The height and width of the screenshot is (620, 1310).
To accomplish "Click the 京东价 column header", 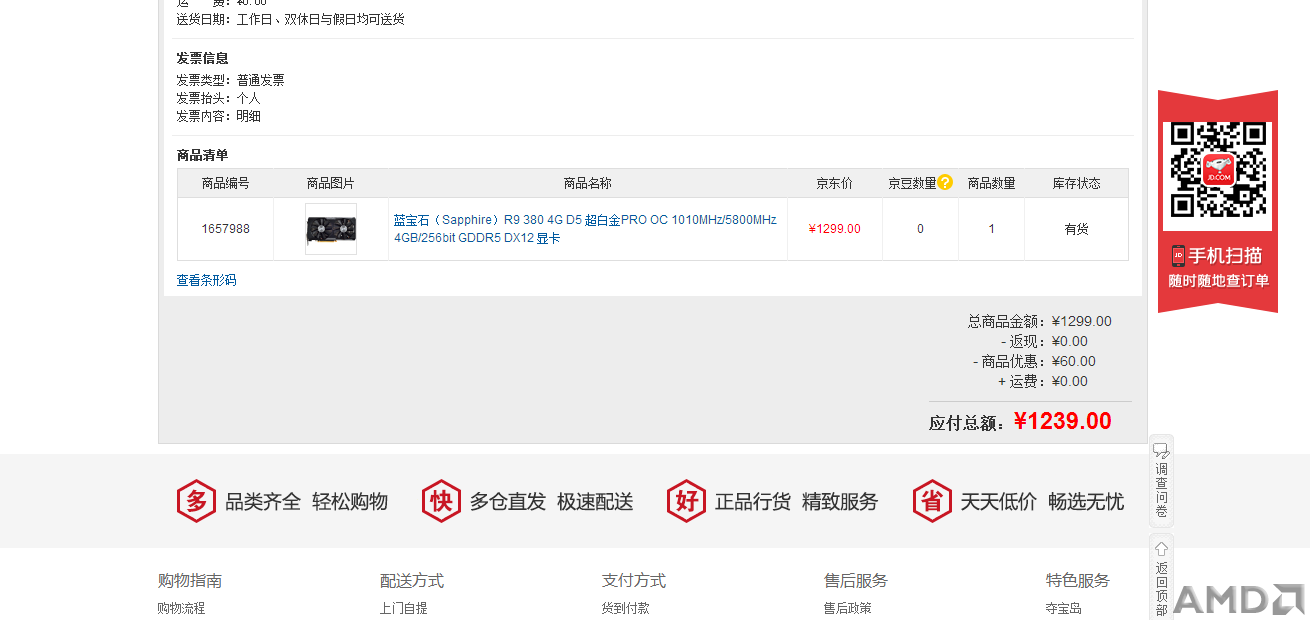I will click(x=834, y=183).
